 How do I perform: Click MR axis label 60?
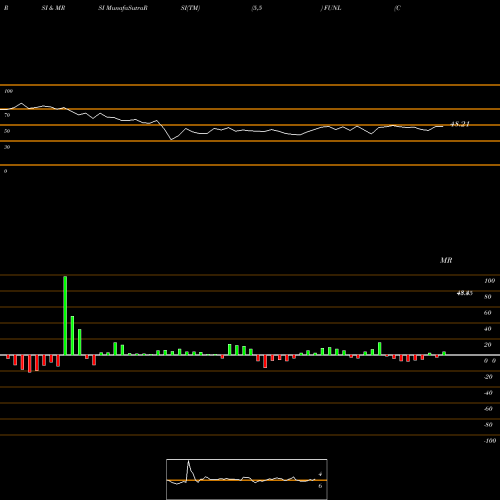coord(488,313)
